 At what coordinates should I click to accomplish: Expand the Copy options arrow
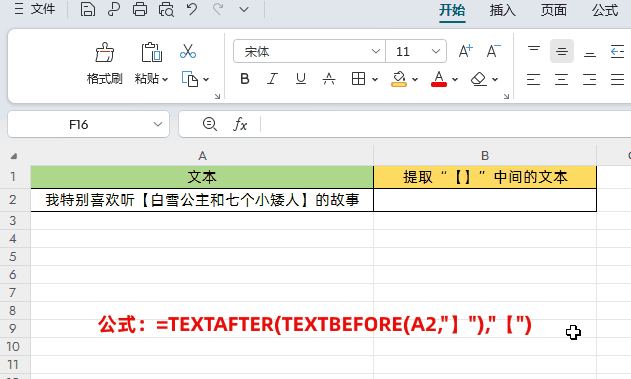[206, 80]
